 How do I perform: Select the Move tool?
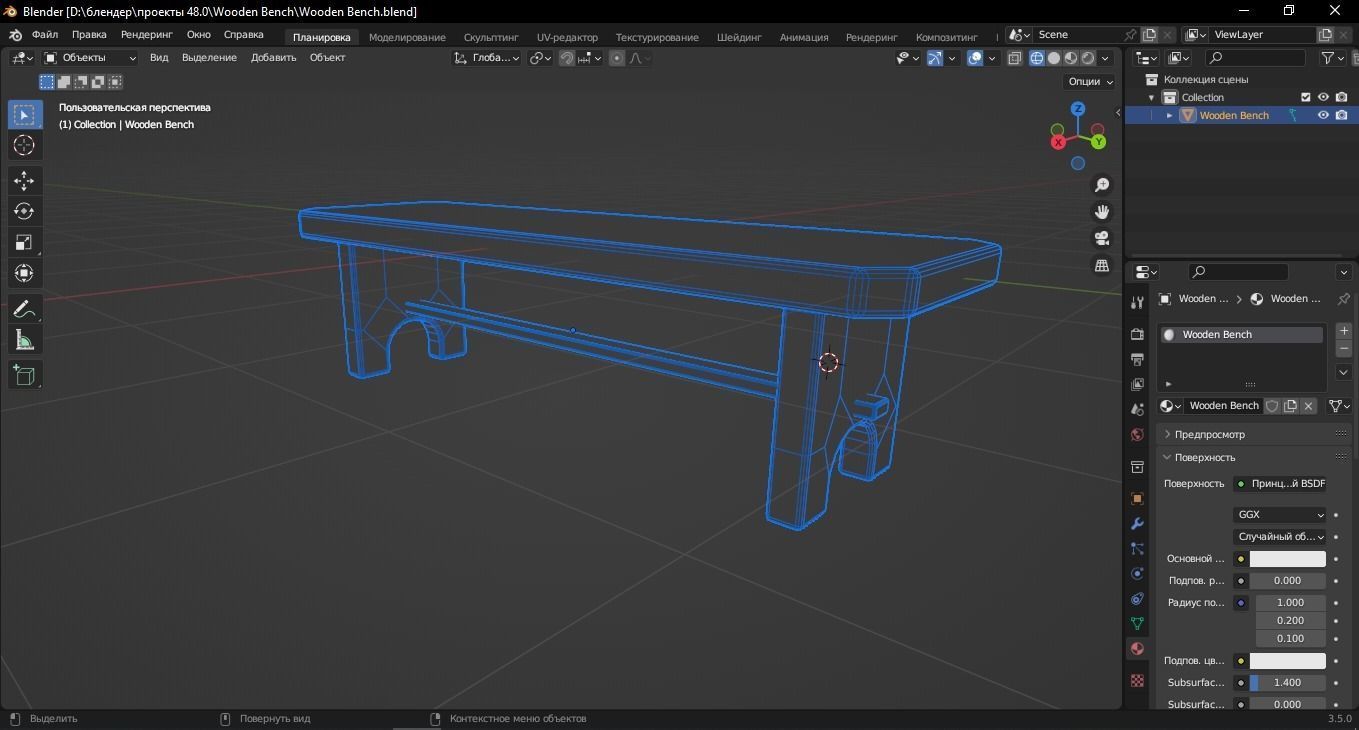pyautogui.click(x=24, y=181)
